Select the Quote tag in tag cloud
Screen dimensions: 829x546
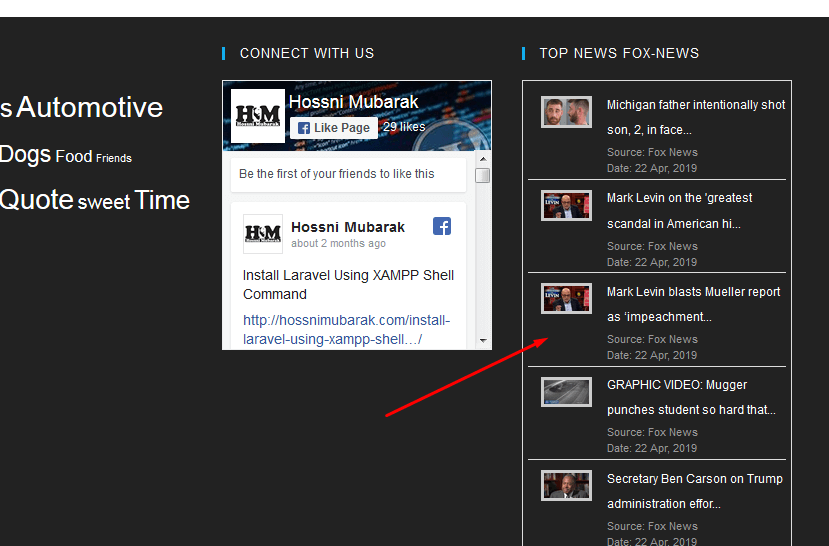pyautogui.click(x=36, y=200)
